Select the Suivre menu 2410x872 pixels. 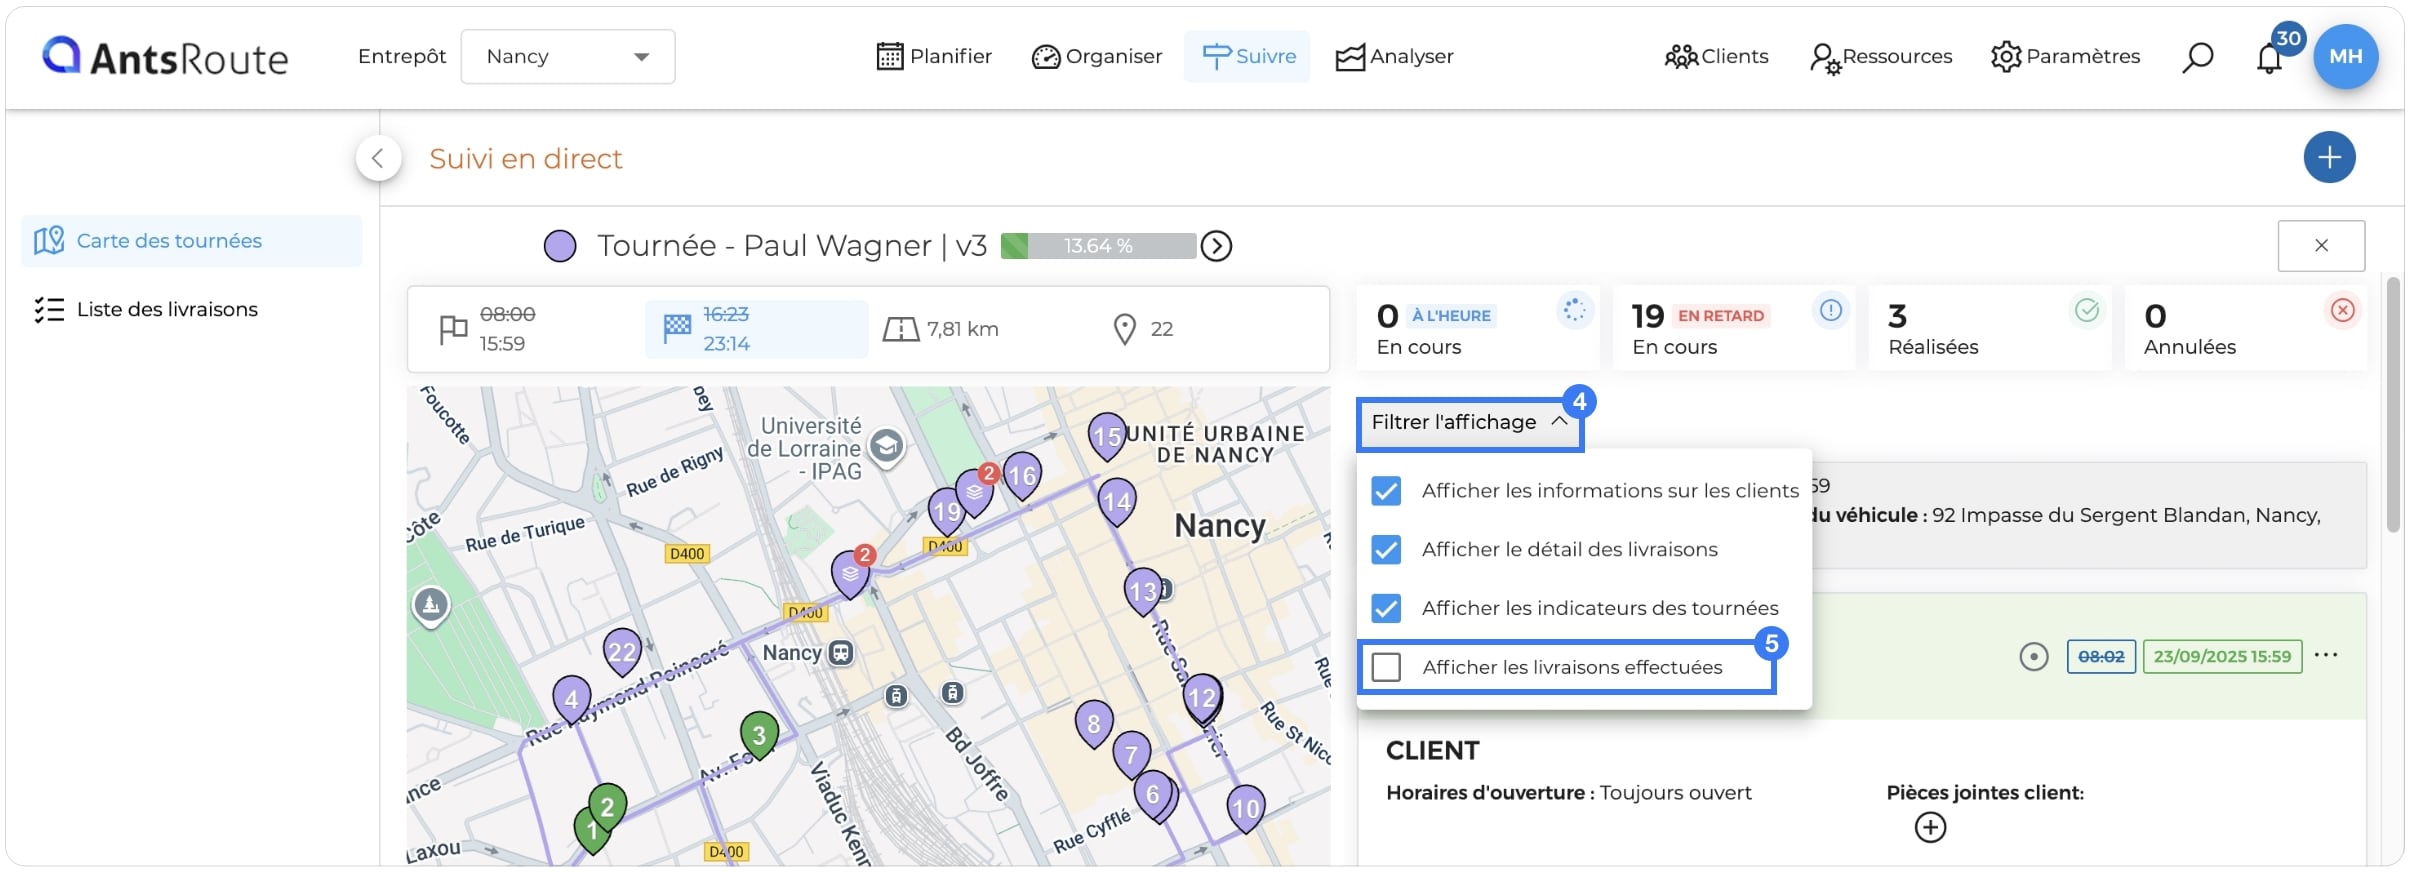(1247, 57)
